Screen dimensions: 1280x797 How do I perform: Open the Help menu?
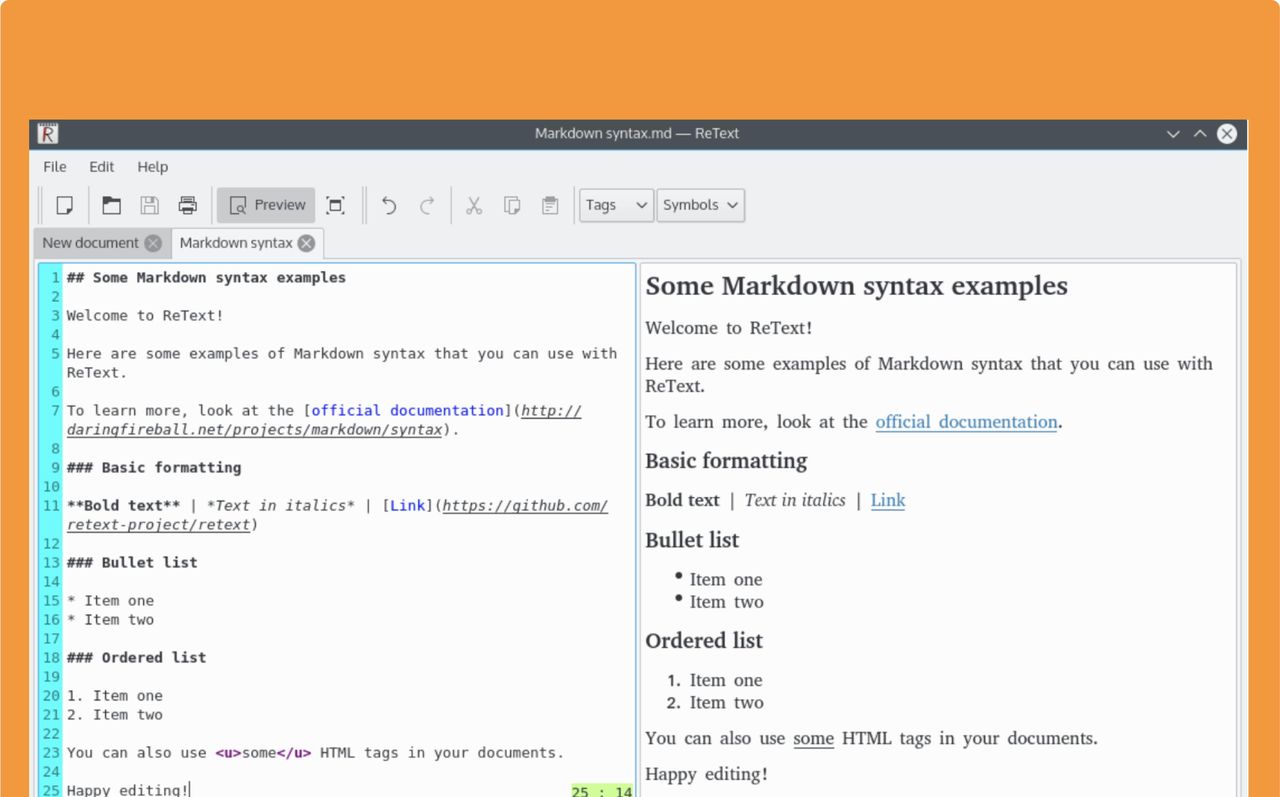152,167
